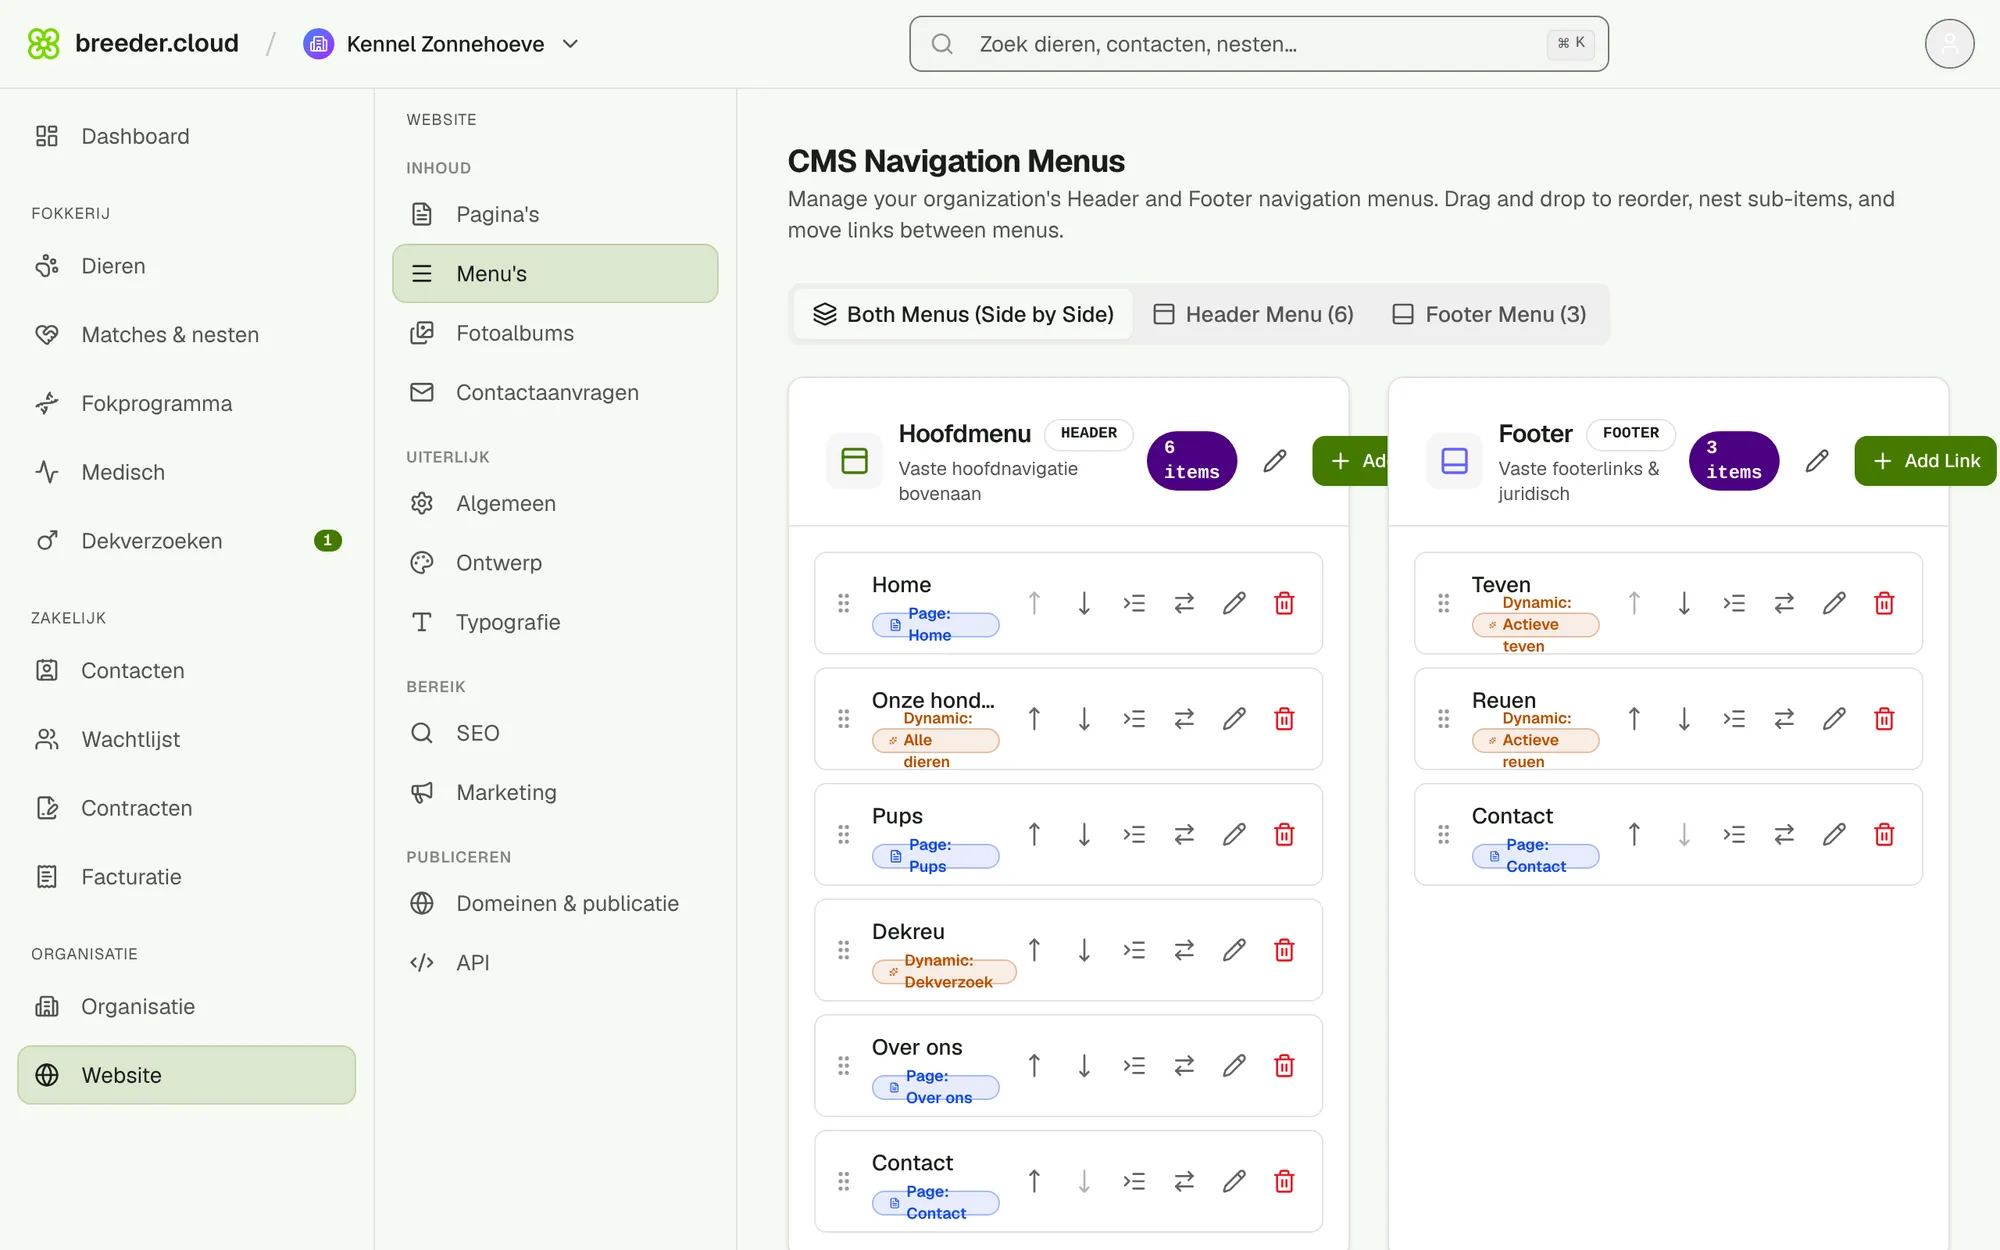Add link to Hoofdmenu

[1350, 461]
